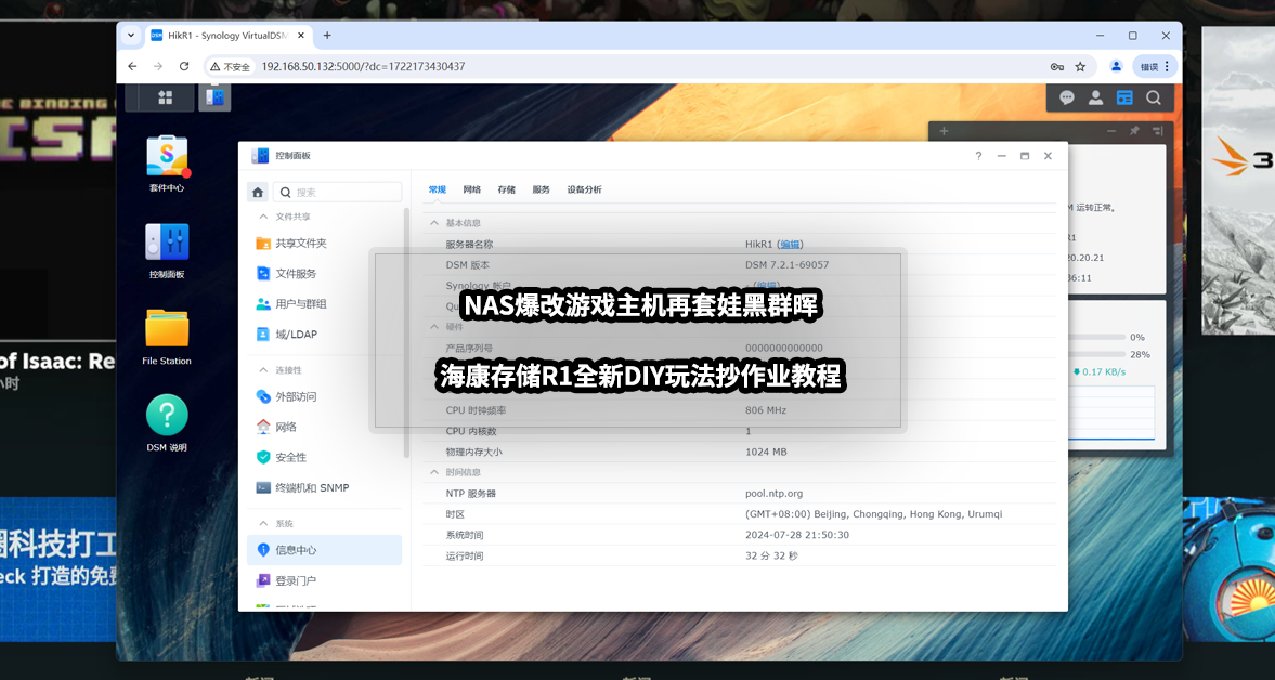Open a new browser tab
The width and height of the screenshot is (1275, 680).
pos(327,35)
